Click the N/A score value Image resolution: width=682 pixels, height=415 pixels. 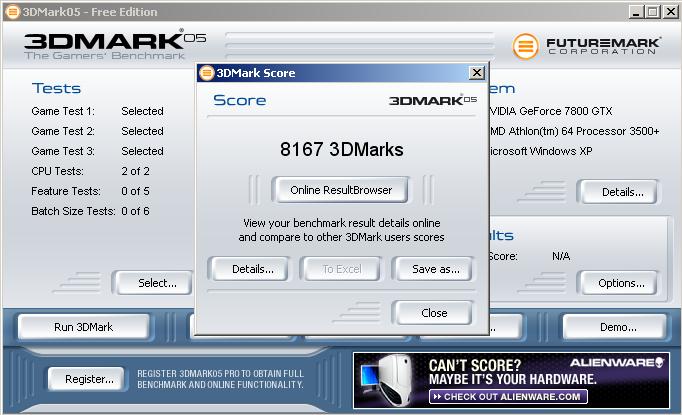[561, 256]
